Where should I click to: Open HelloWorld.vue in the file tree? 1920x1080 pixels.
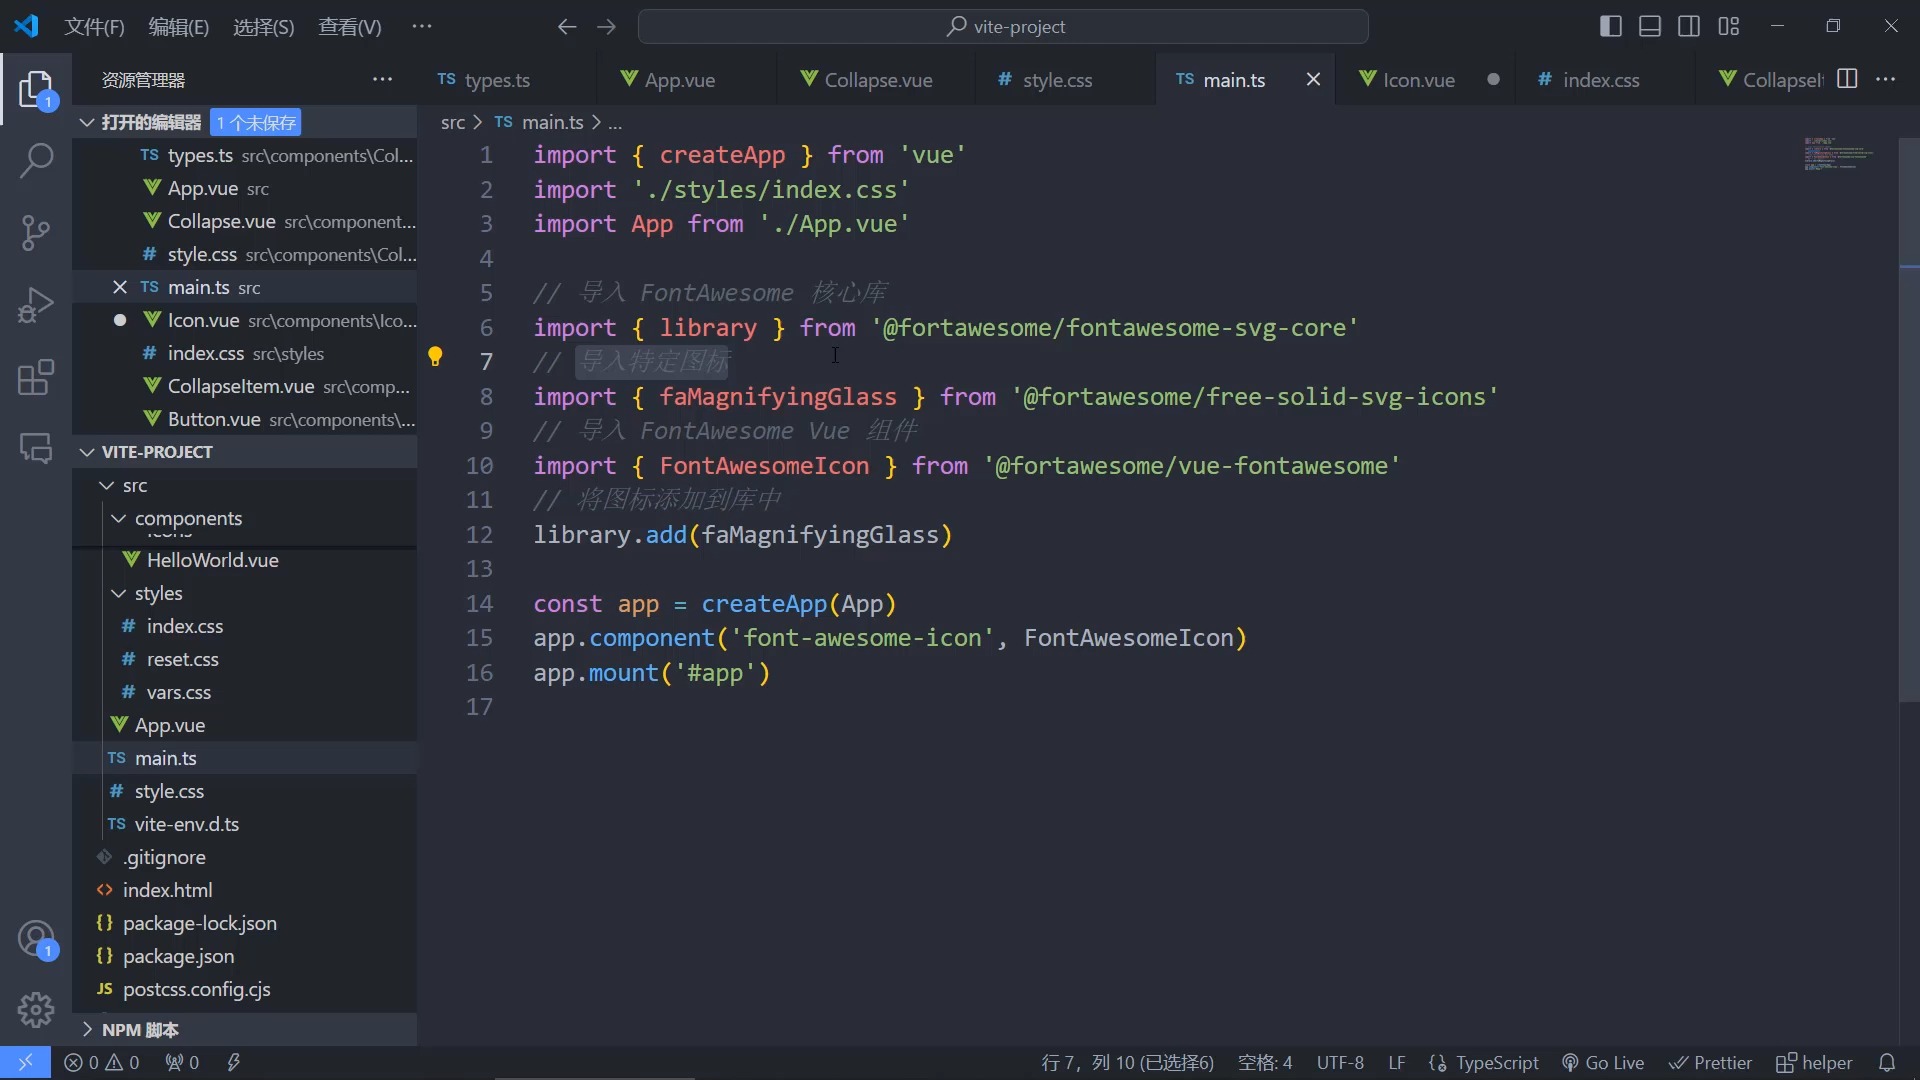pos(212,560)
